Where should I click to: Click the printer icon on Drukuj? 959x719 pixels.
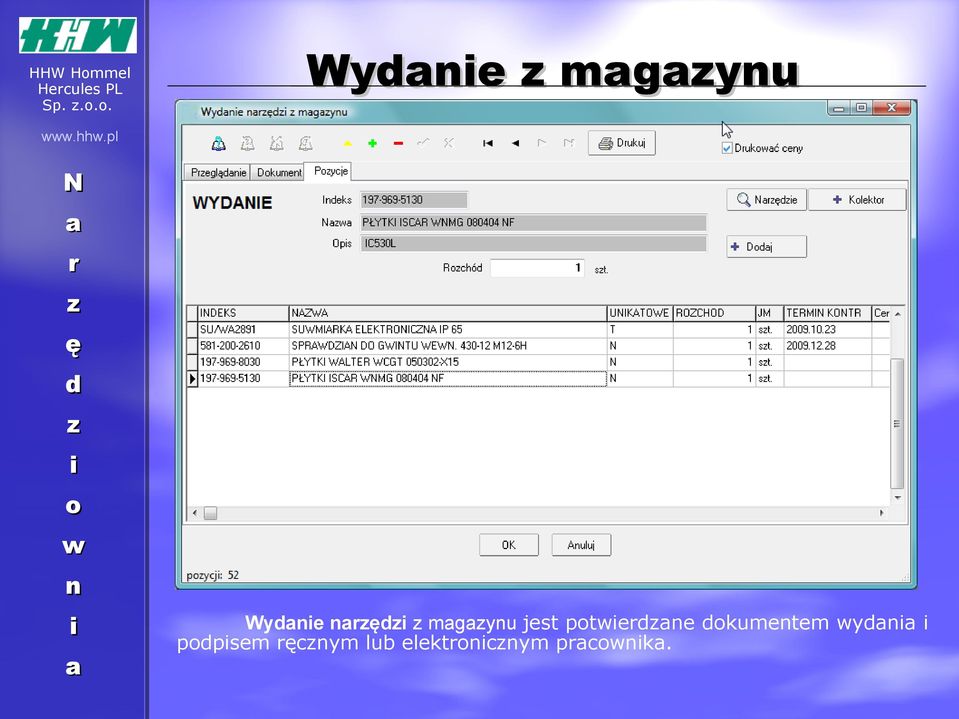click(x=605, y=143)
